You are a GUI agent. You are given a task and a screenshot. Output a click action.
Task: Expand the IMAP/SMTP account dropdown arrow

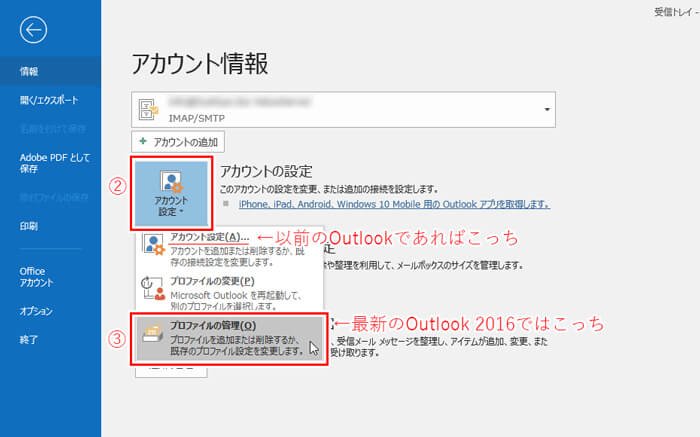point(546,109)
